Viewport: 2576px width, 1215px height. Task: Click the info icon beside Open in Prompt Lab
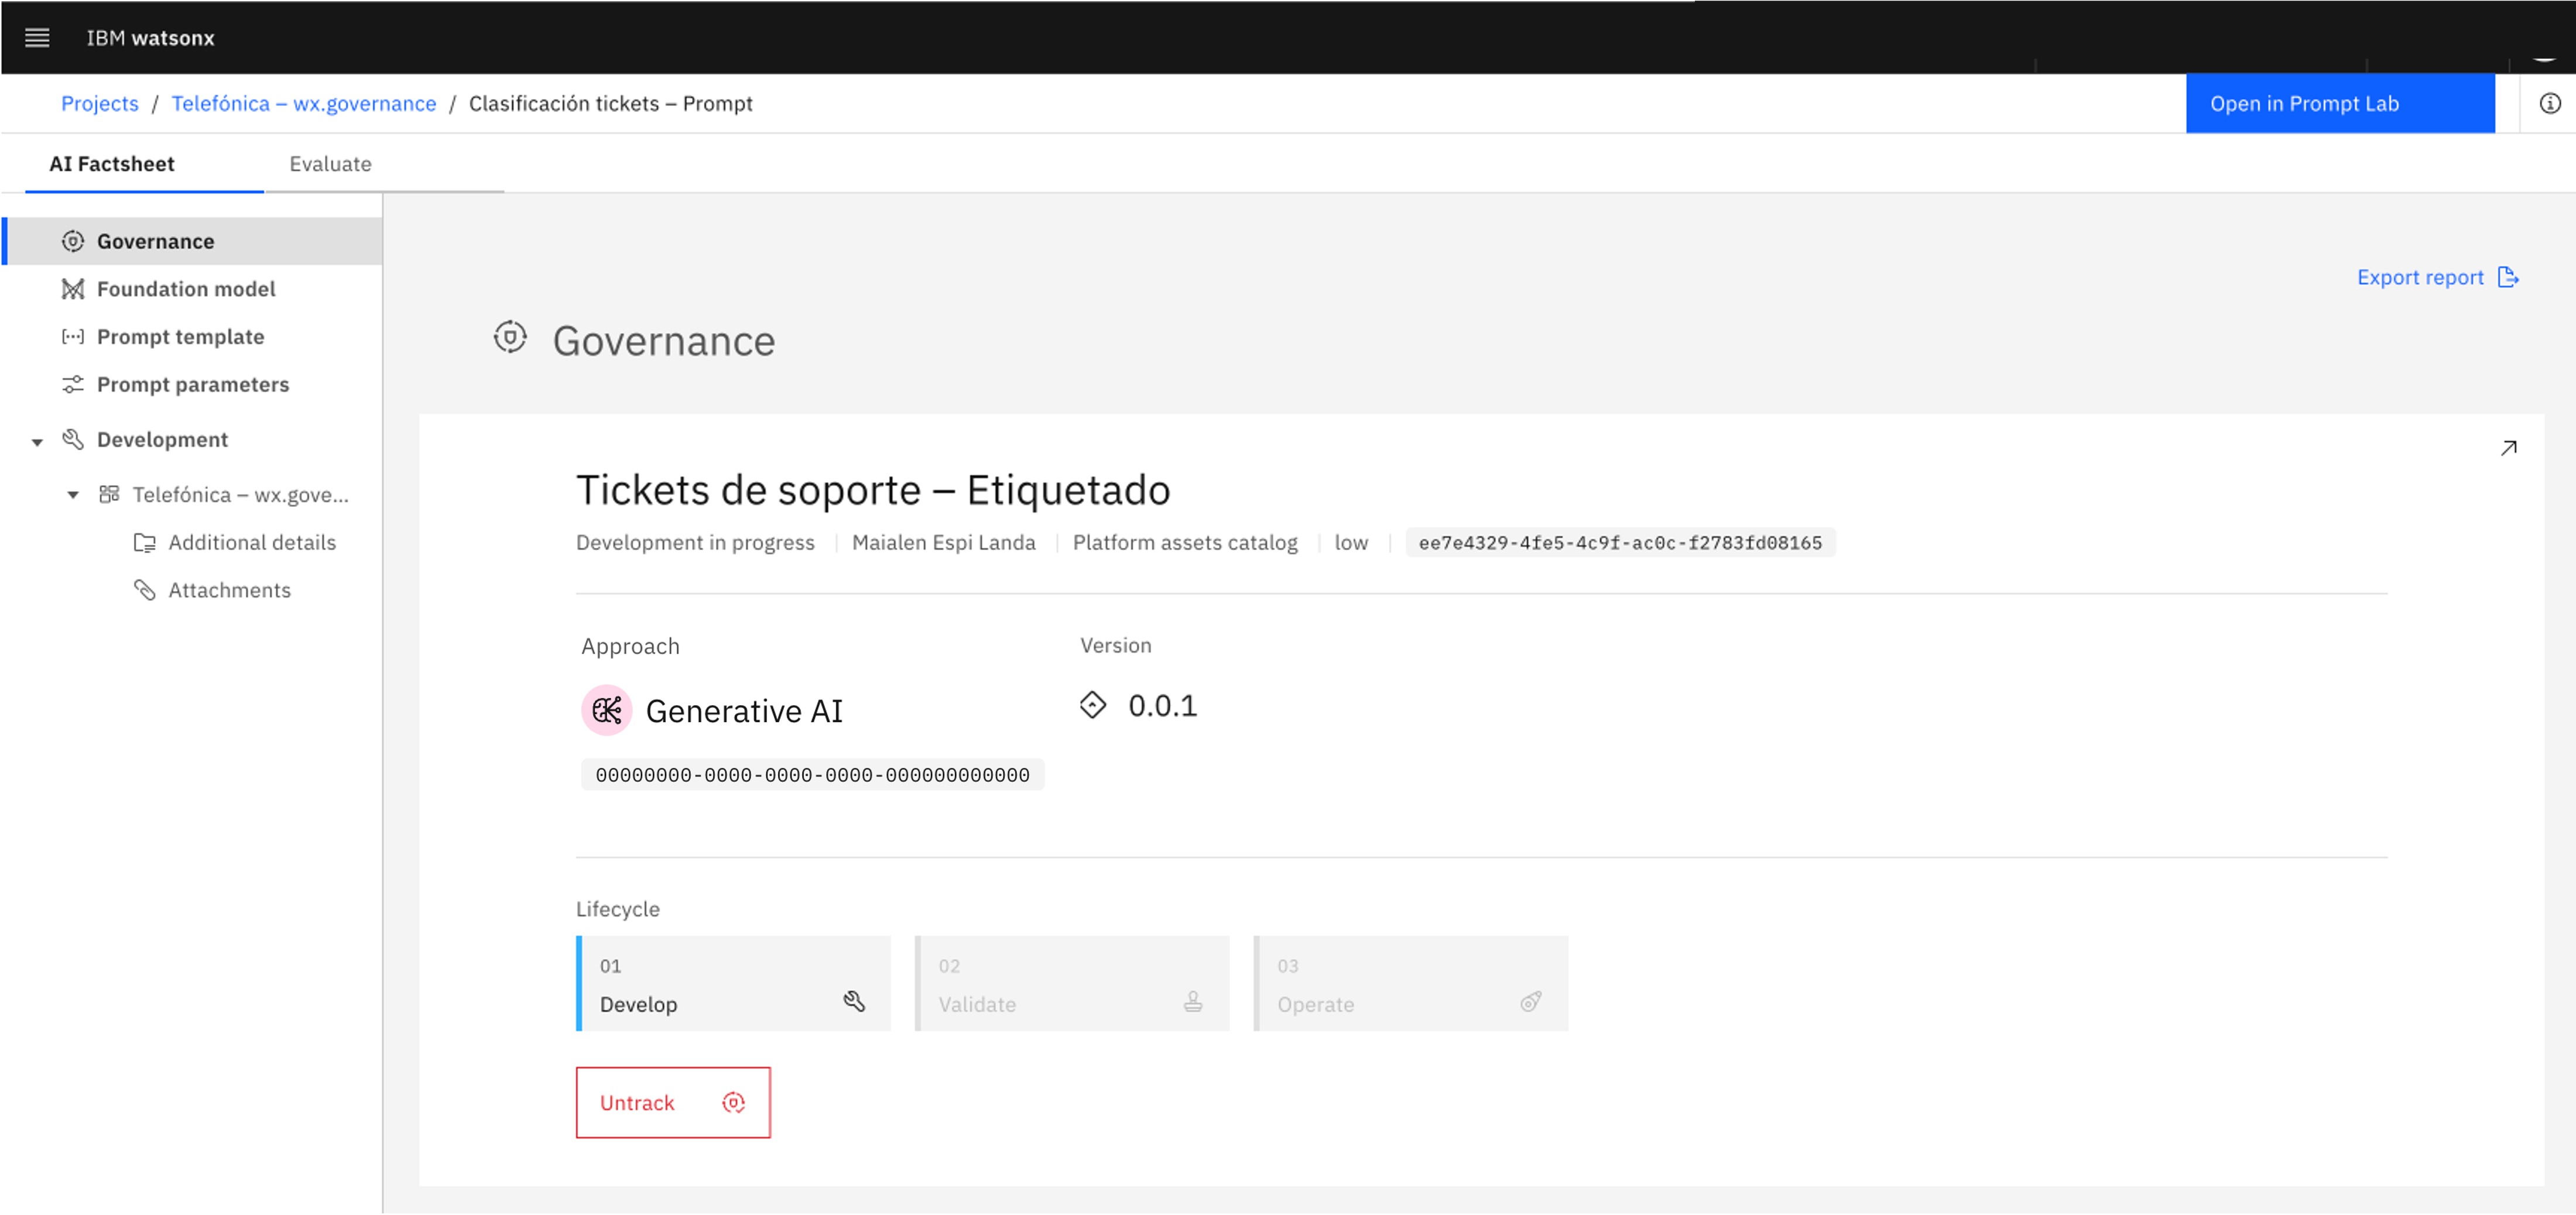2550,104
